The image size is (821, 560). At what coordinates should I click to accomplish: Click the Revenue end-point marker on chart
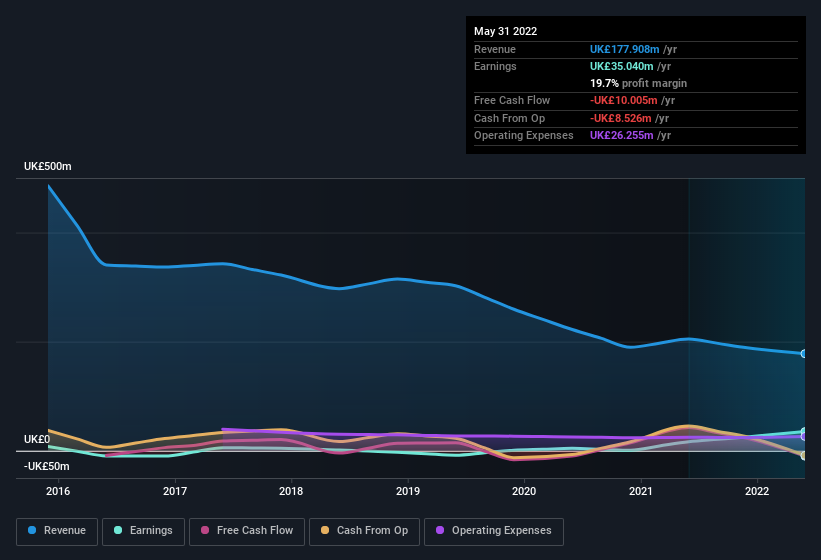[x=804, y=354]
